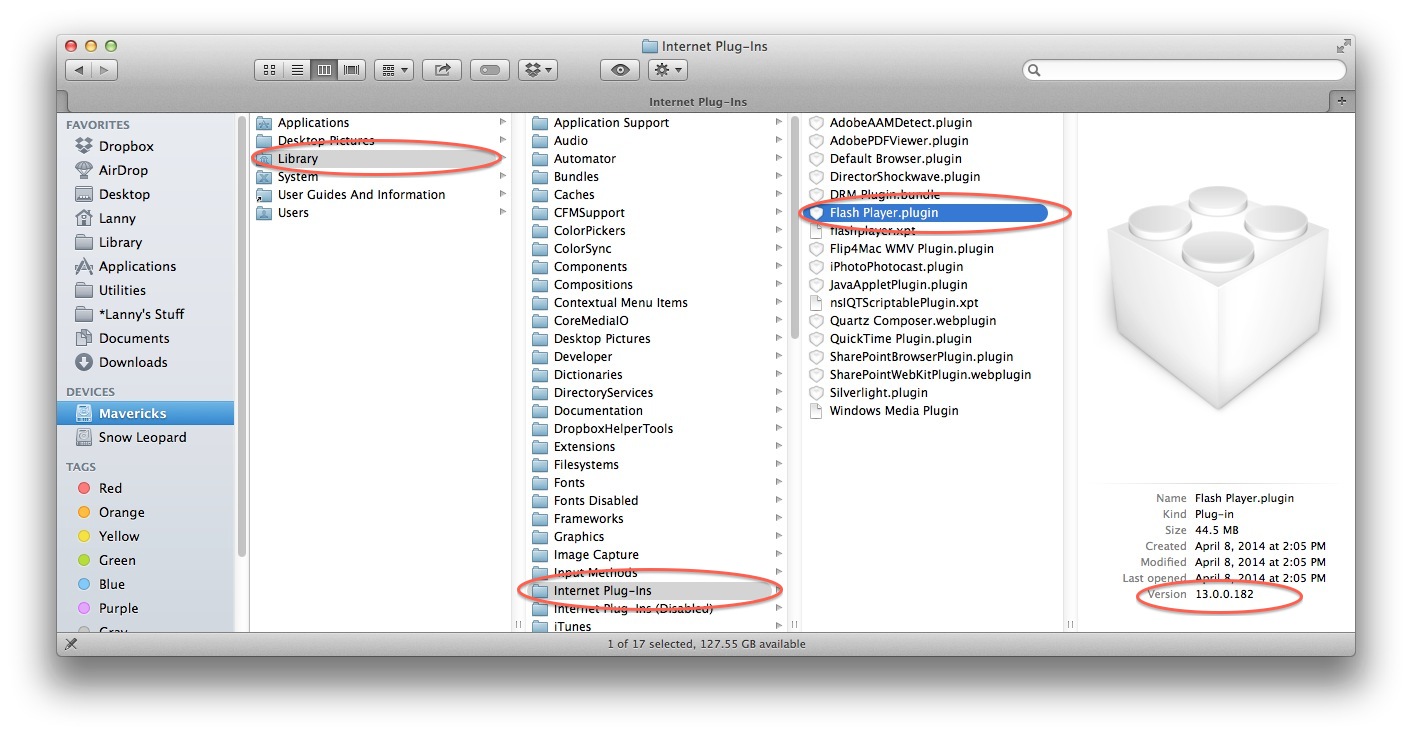
Task: Switch to icon view
Action: click(269, 70)
